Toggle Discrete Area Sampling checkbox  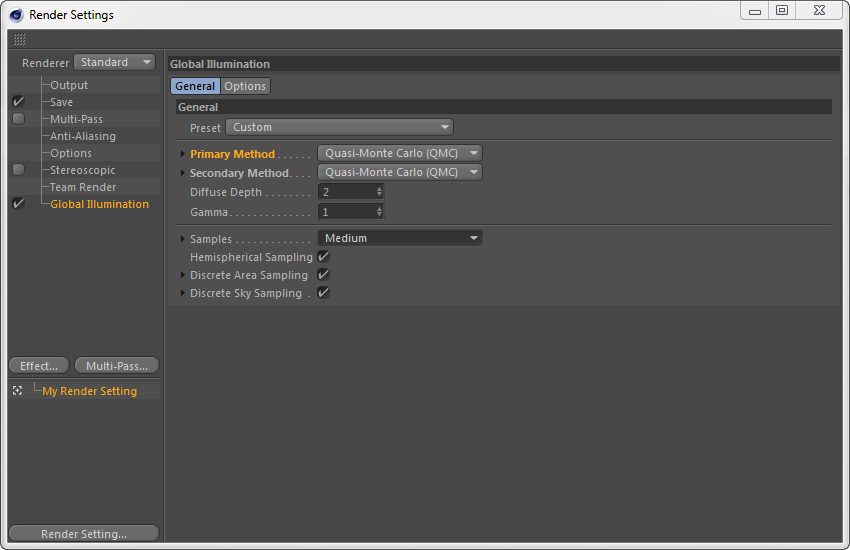[323, 275]
